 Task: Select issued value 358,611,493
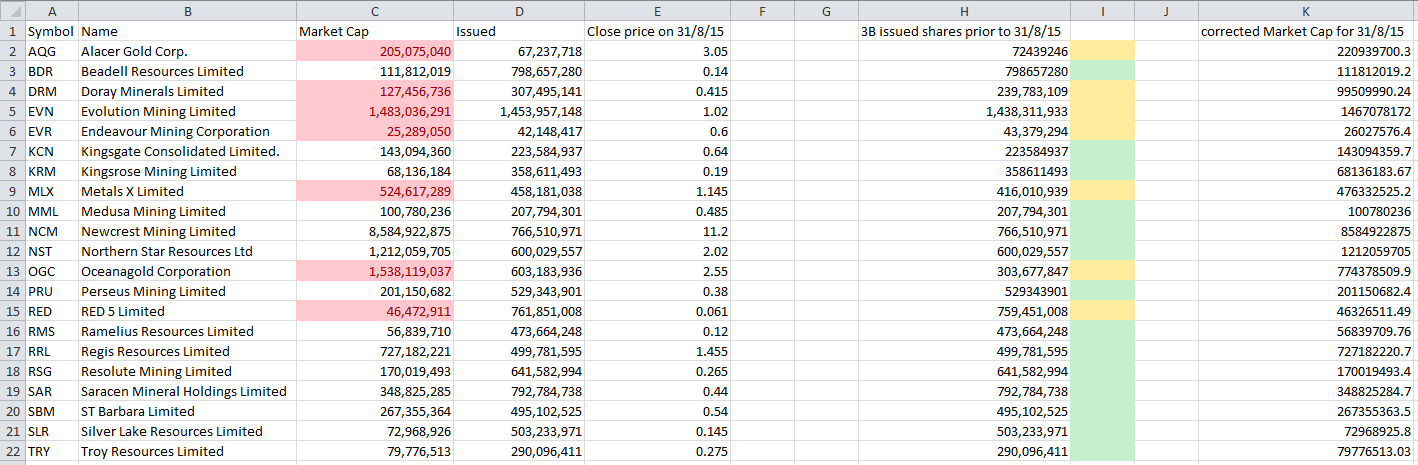518,171
